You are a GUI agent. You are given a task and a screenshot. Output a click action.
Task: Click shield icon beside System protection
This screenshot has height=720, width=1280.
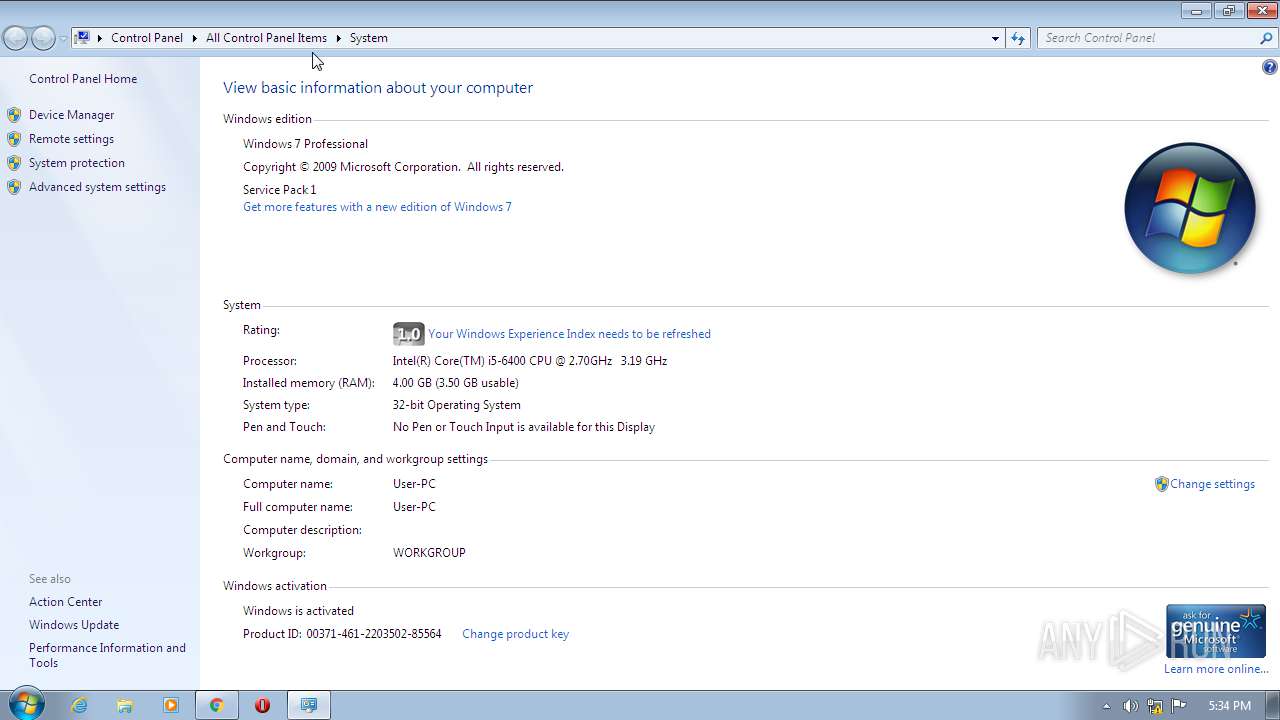14,163
